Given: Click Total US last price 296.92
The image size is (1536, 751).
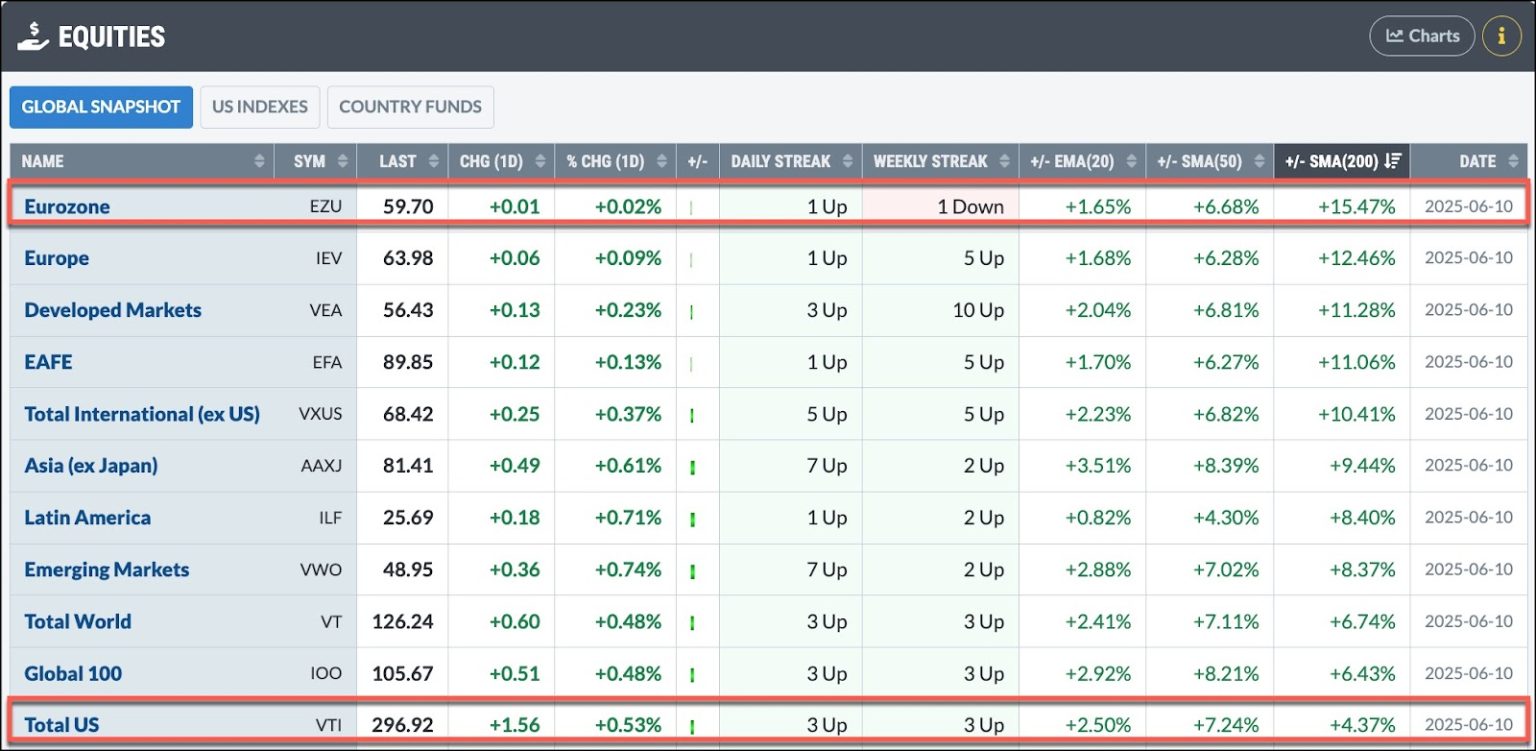Looking at the screenshot, I should coord(402,725).
